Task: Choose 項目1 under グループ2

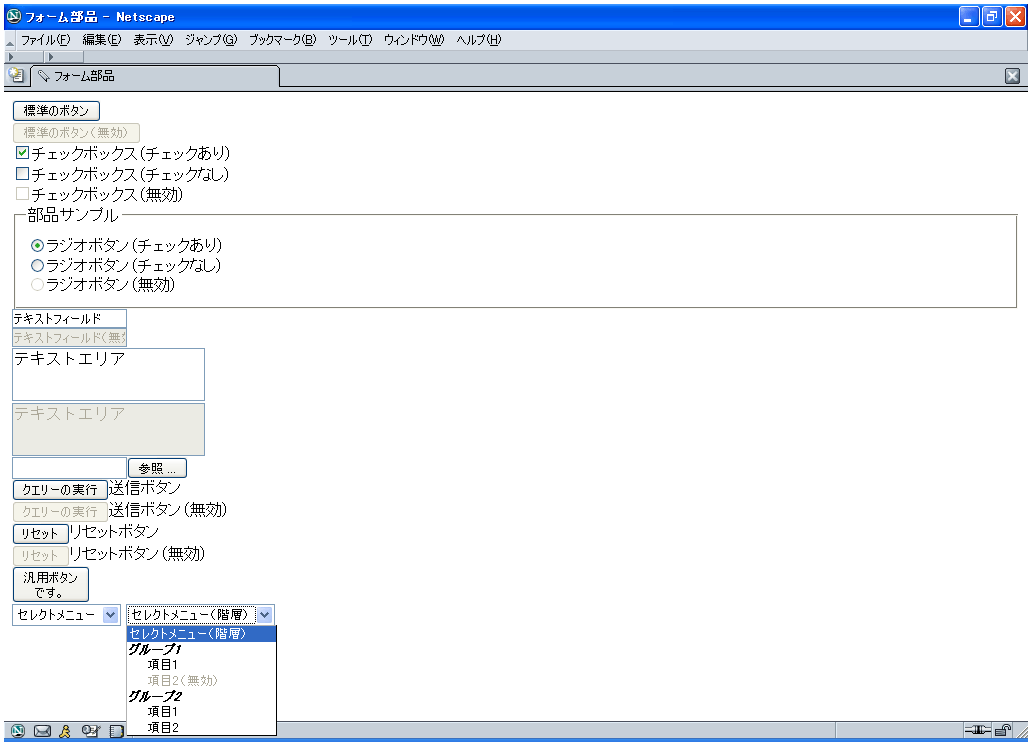Action: coord(201,712)
